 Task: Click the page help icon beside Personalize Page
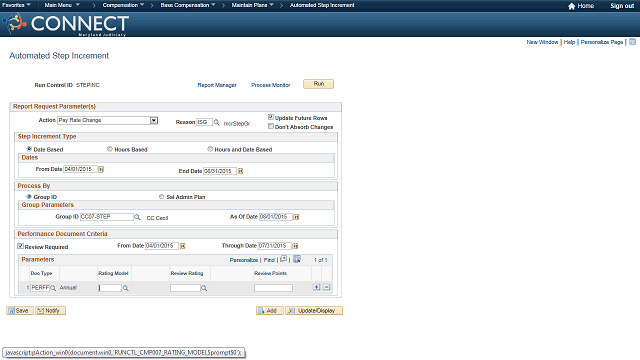[x=632, y=42]
